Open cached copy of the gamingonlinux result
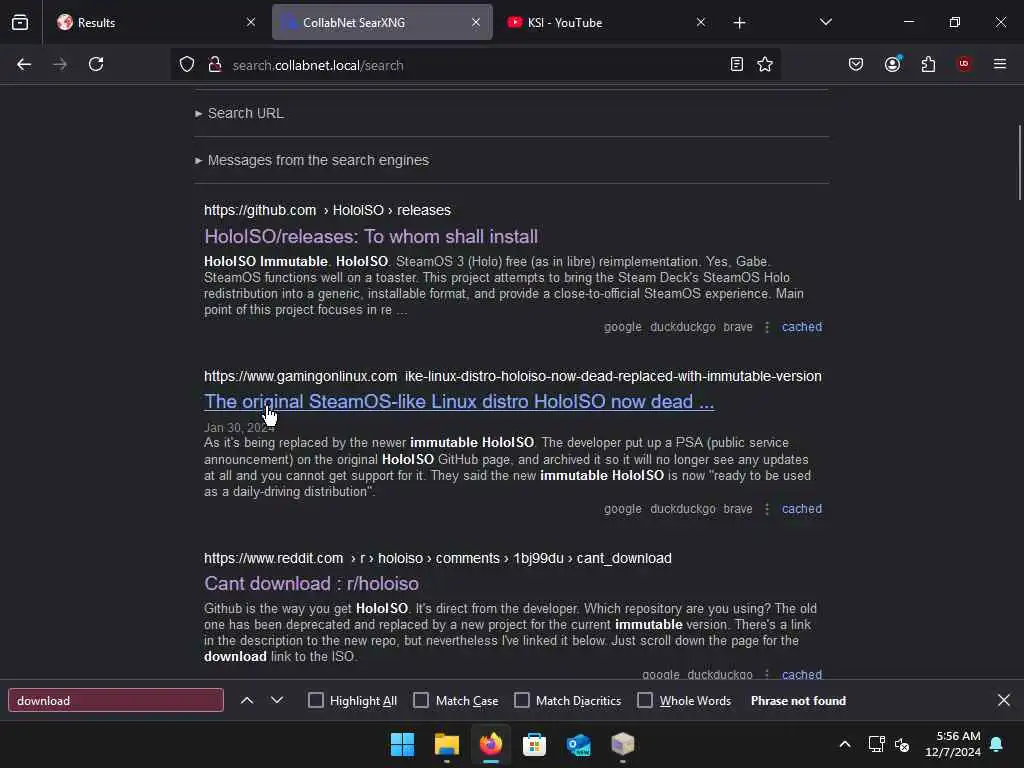Viewport: 1024px width, 768px height. 802,509
